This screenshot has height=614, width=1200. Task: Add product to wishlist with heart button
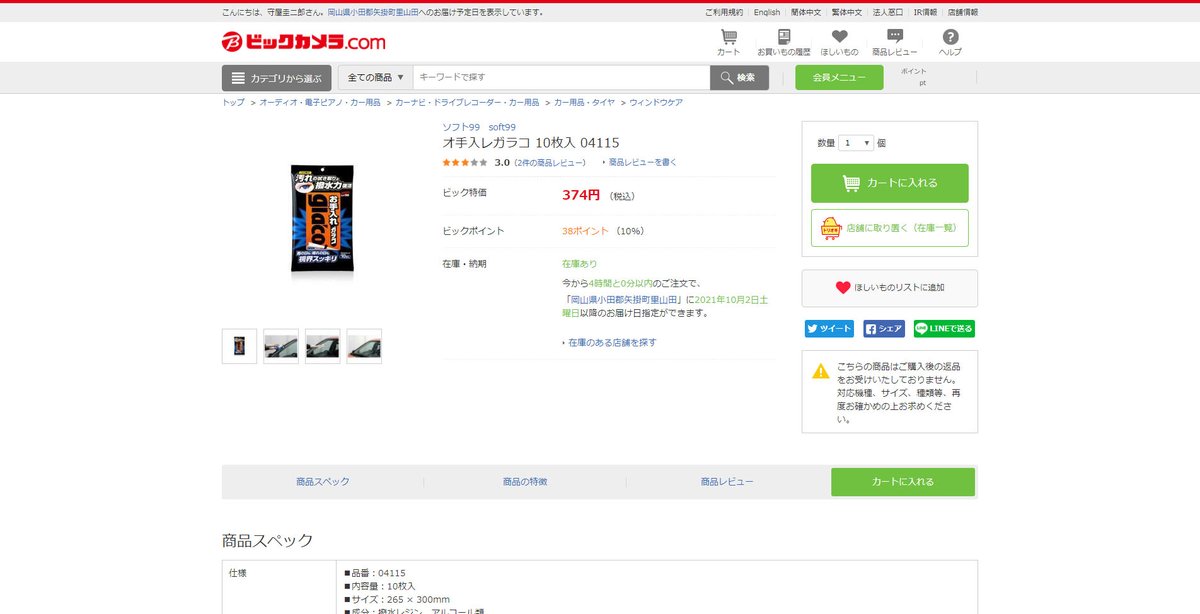coord(890,288)
